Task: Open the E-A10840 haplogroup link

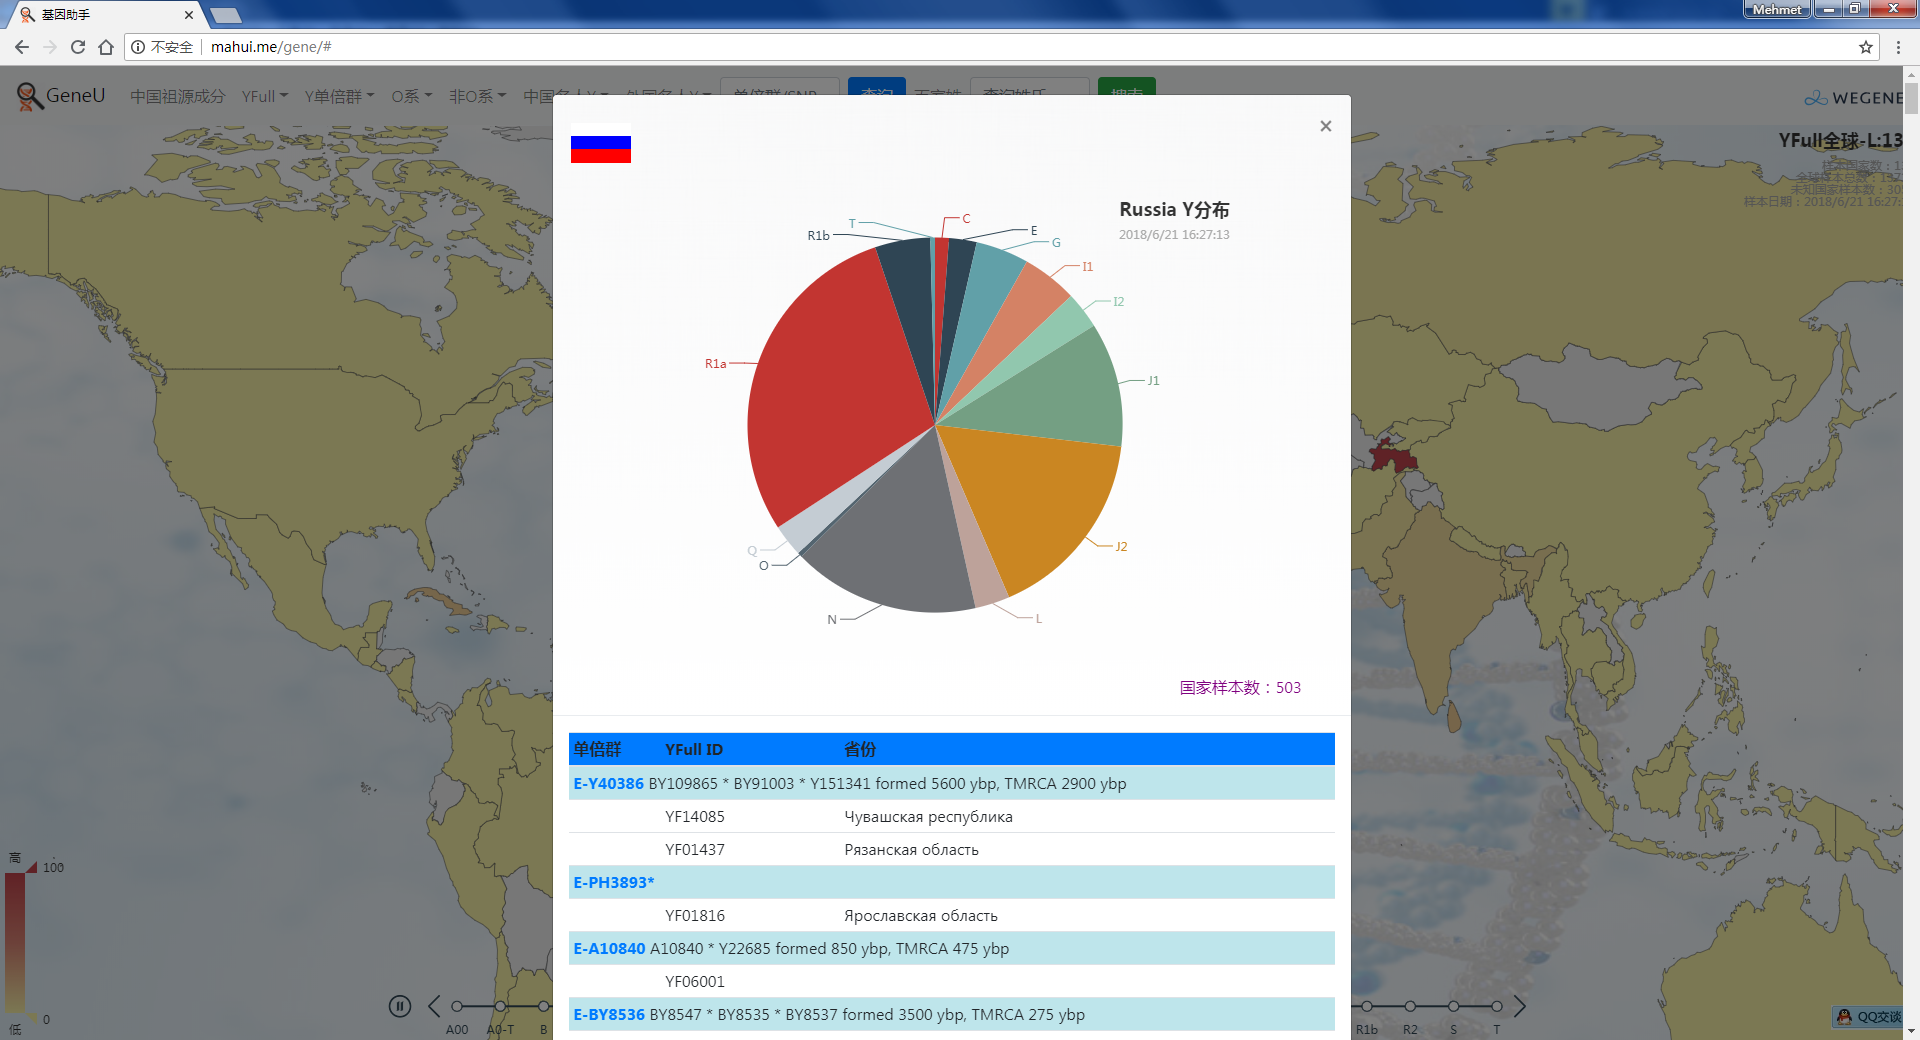Action: tap(609, 948)
